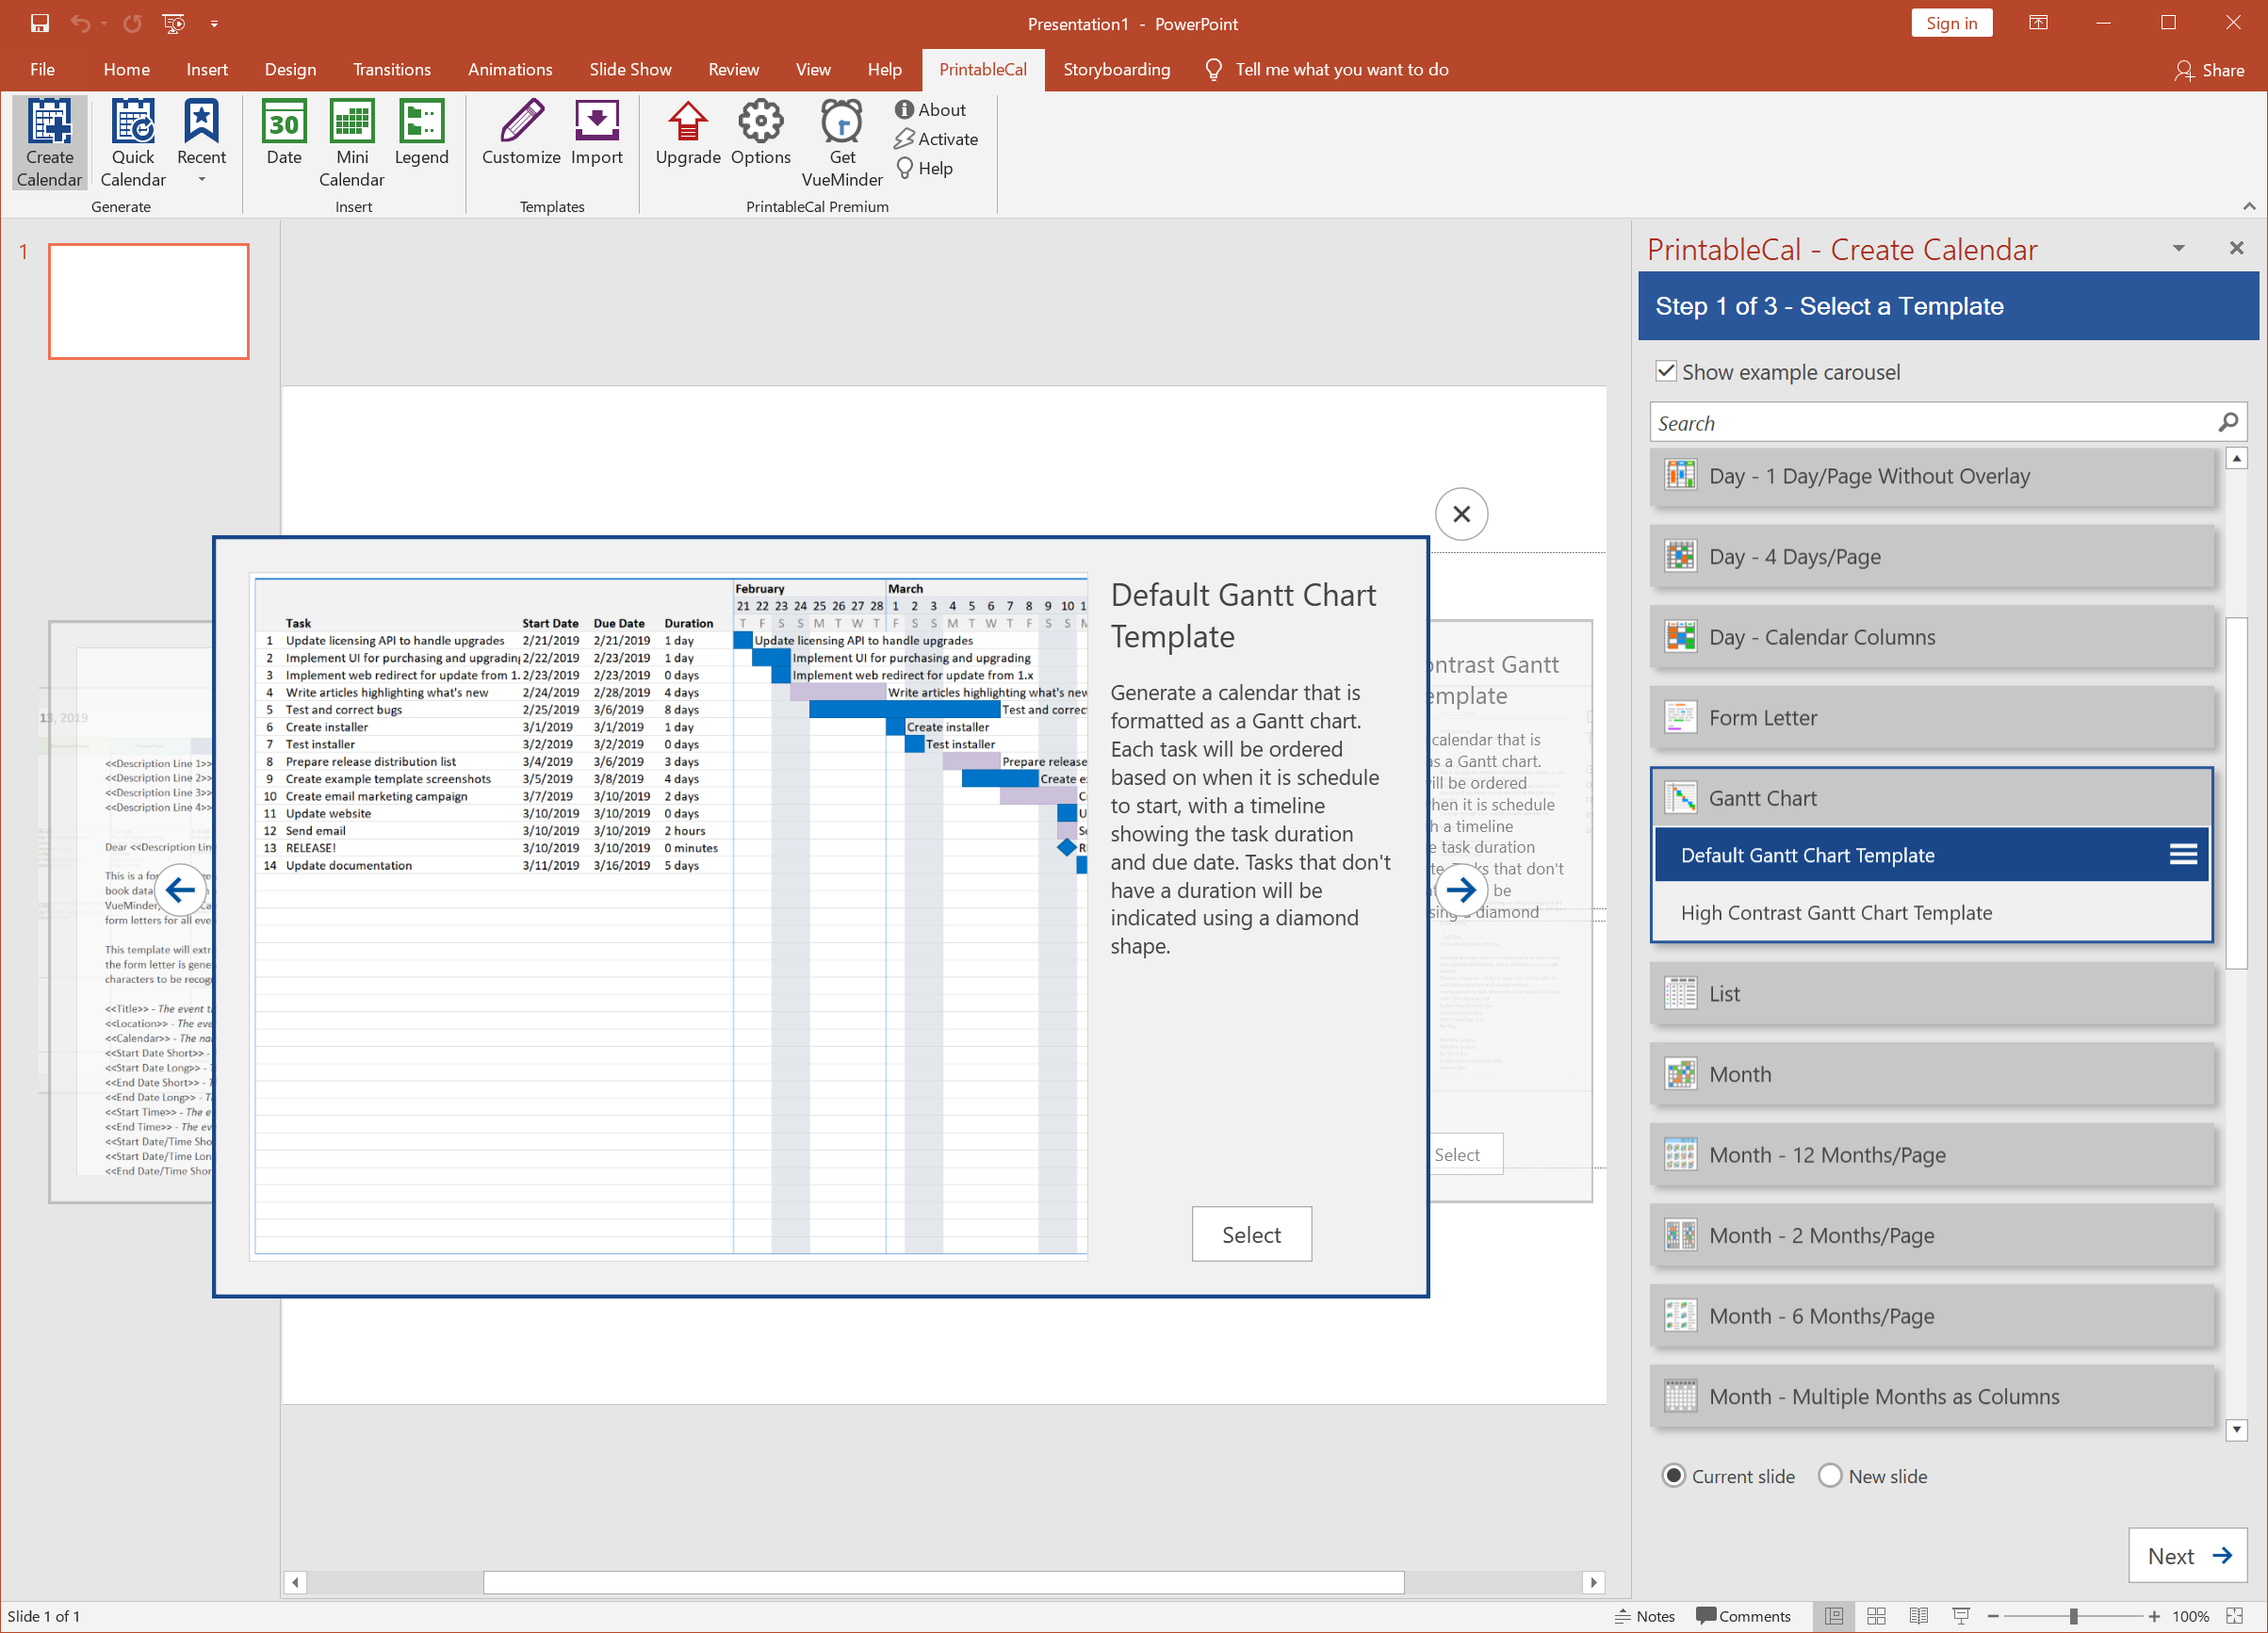Expand the Day - 4 Days/Page category
Screen dimensions: 2268x1633
click(x=1932, y=557)
